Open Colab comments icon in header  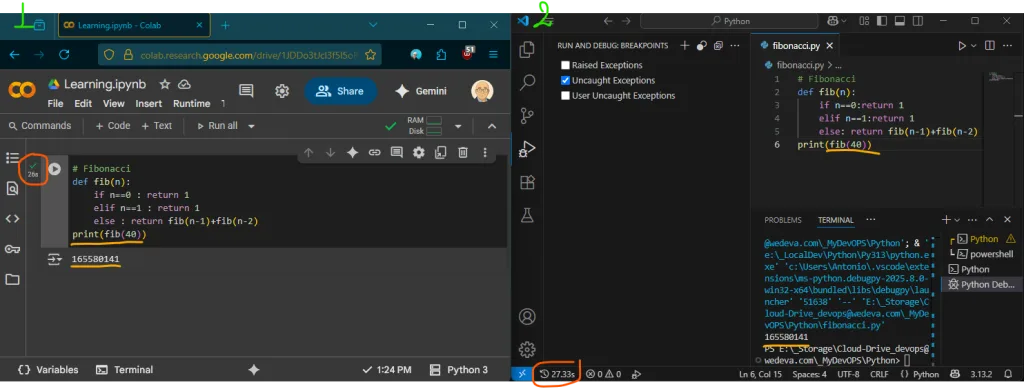pos(246,91)
